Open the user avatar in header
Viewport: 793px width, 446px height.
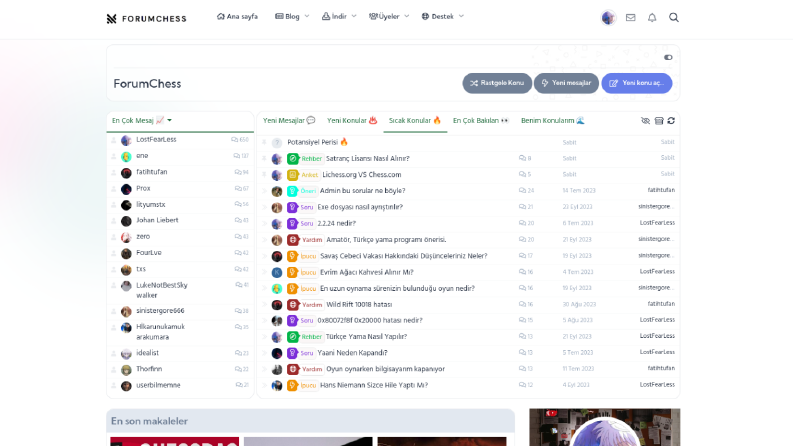point(608,18)
